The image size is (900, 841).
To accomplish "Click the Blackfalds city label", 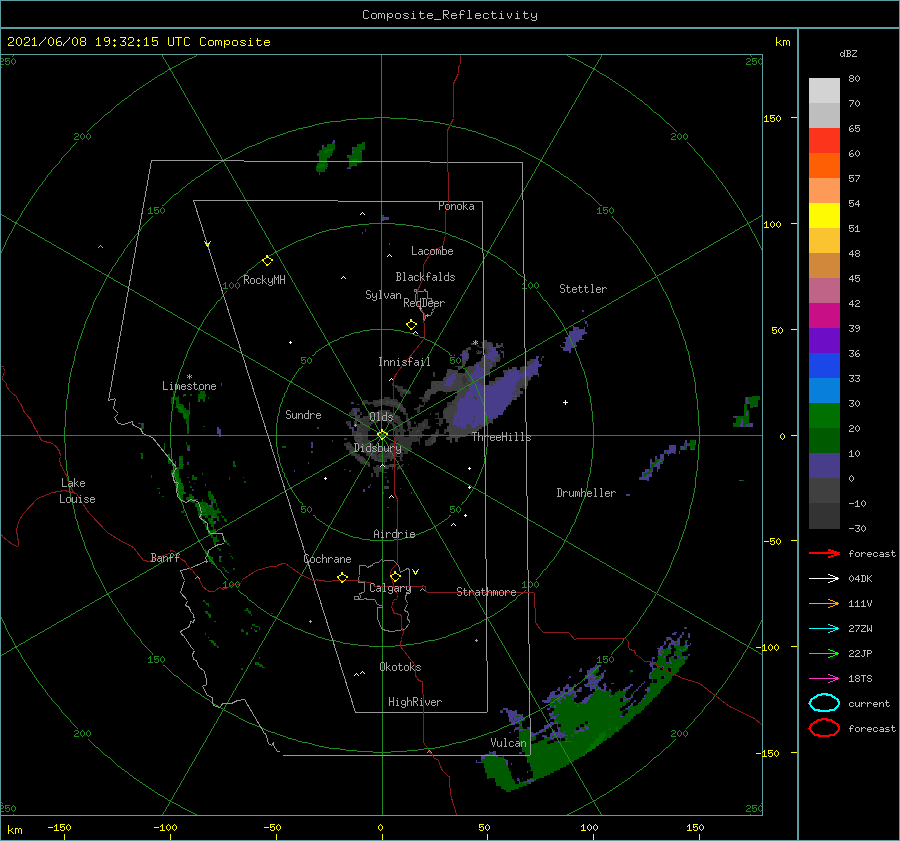I will point(425,277).
